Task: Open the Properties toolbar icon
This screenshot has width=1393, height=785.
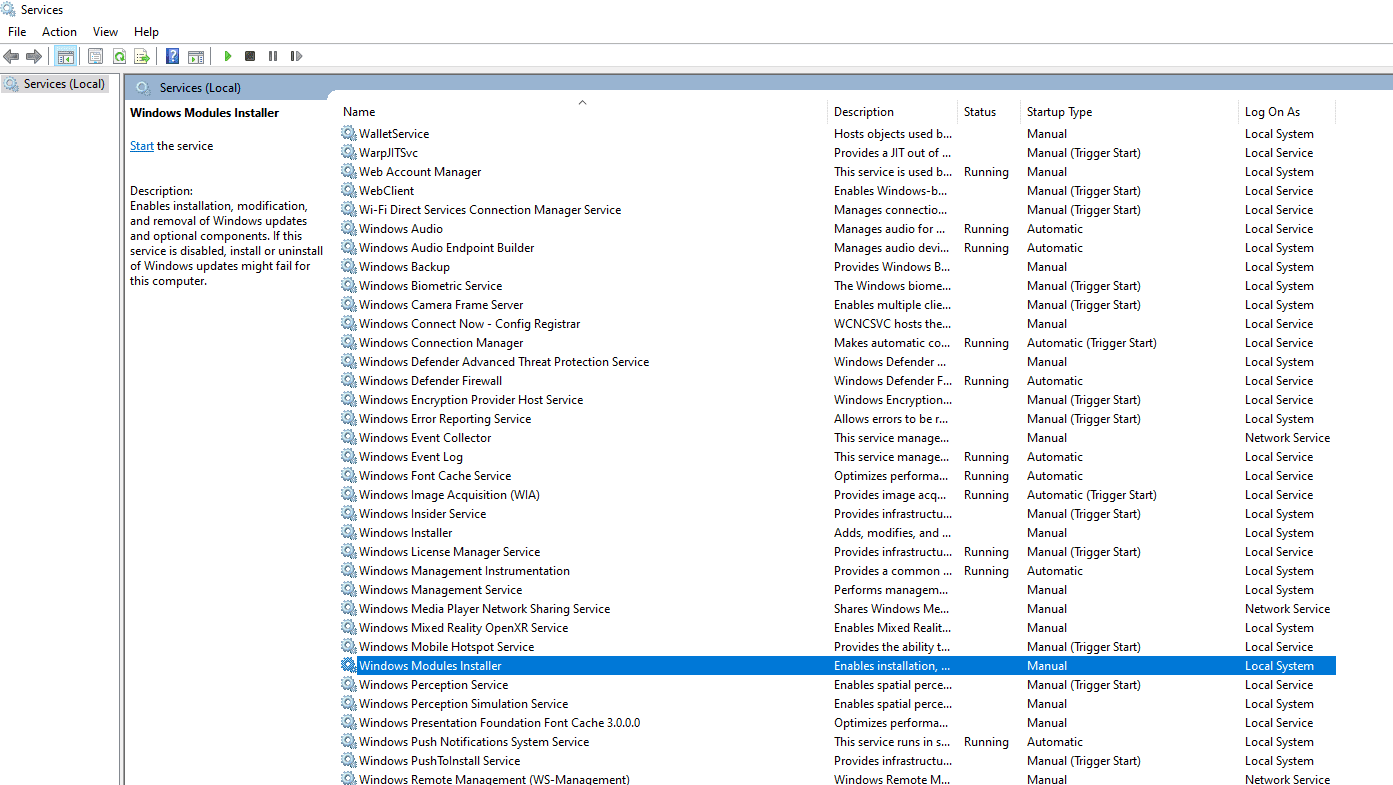Action: click(96, 56)
